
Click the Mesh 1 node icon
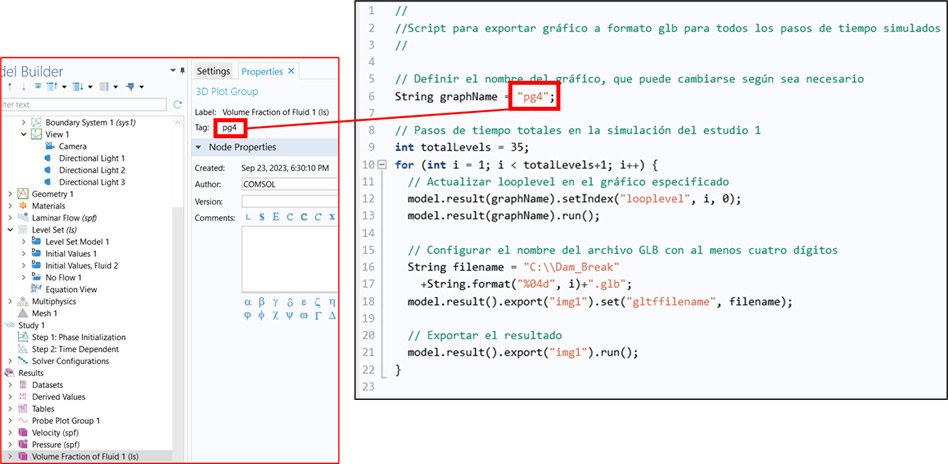click(23, 313)
